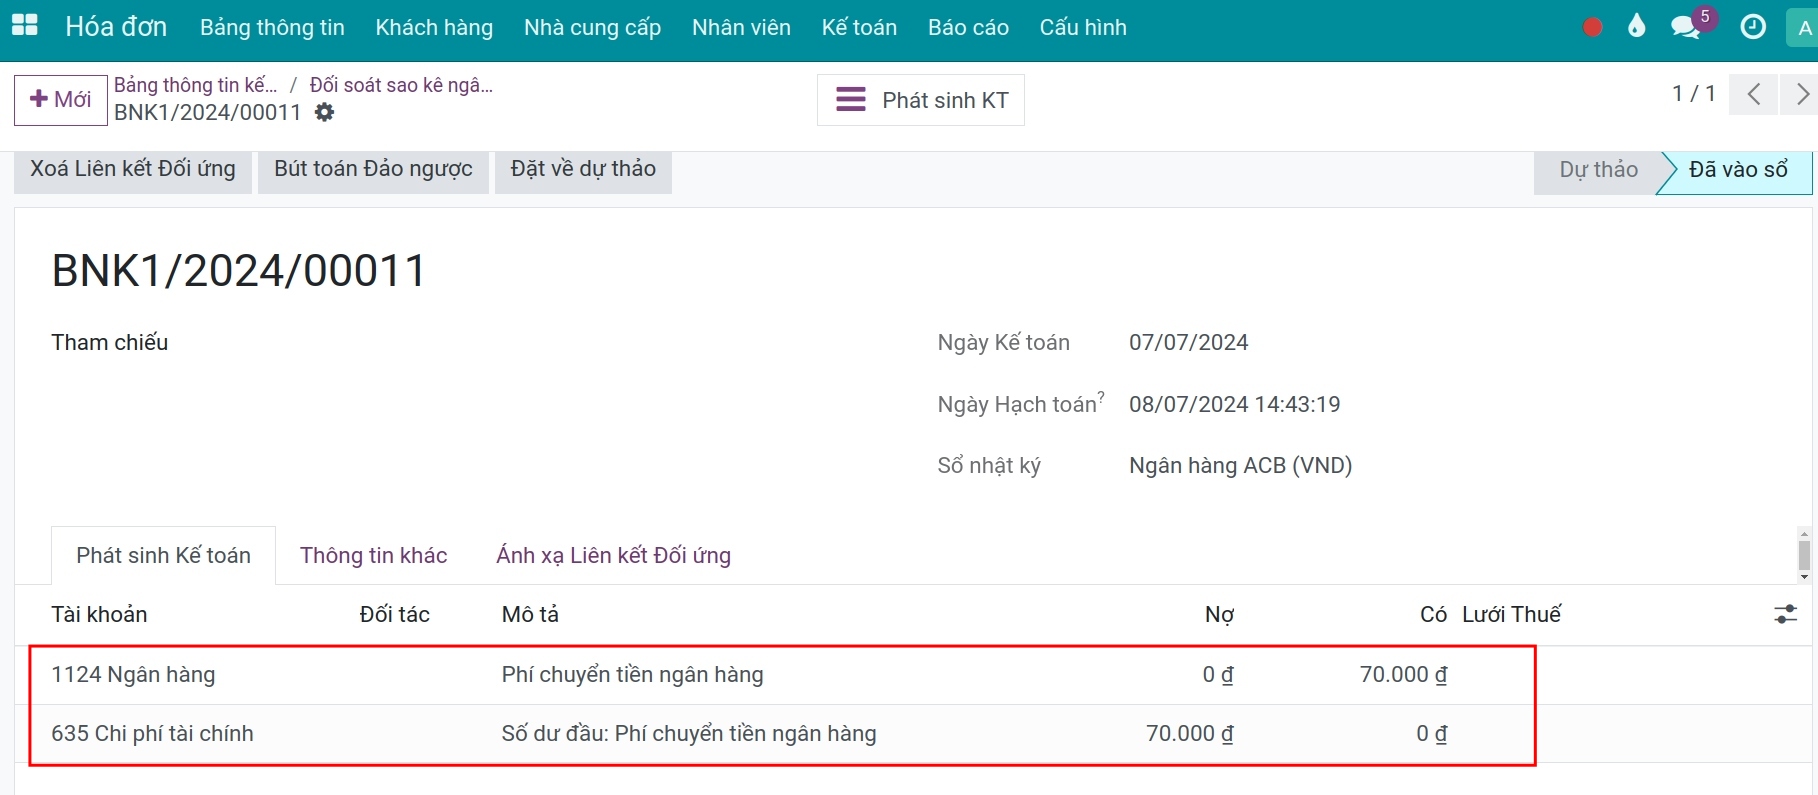This screenshot has height=795, width=1818.
Task: Open the apps grid home menu
Action: [x=25, y=26]
